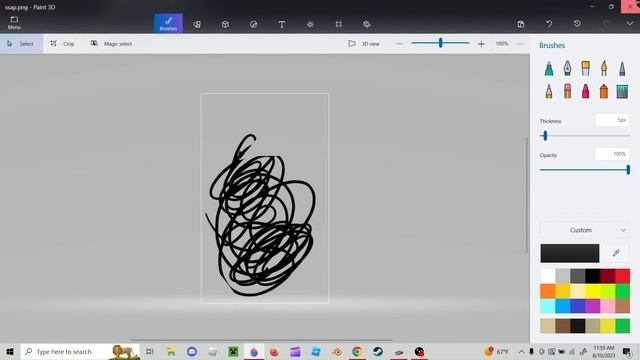Choose the Watercolor brush

604,69
